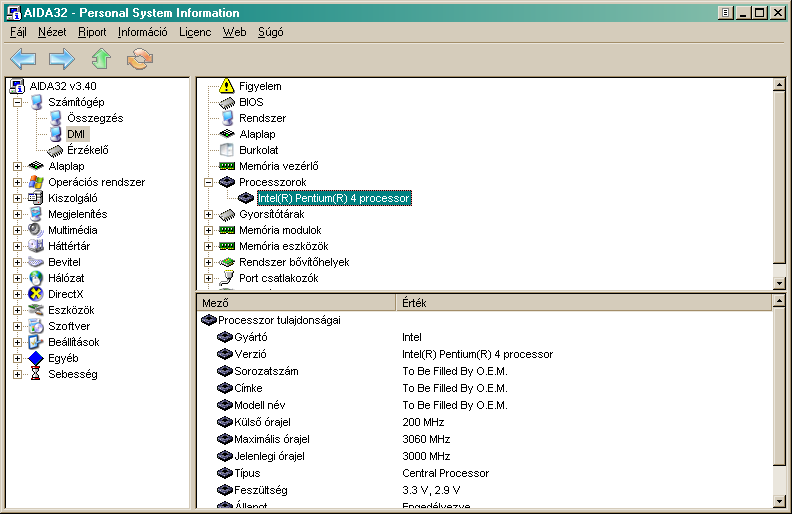Click the Sorozatszám row
Image resolution: width=792 pixels, height=514 pixels.
coord(484,371)
